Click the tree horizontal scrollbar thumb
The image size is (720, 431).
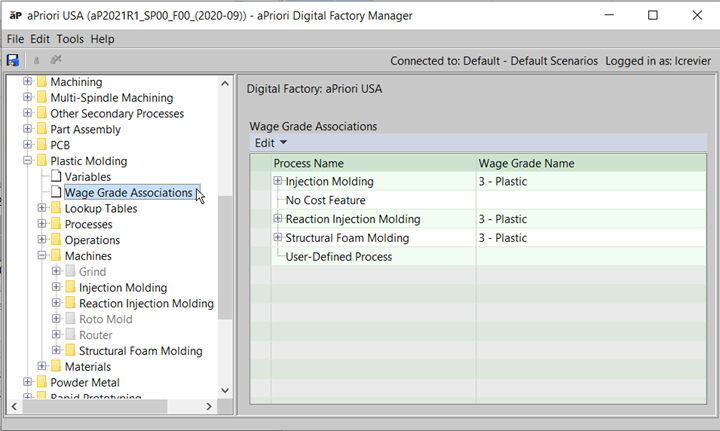(95, 406)
